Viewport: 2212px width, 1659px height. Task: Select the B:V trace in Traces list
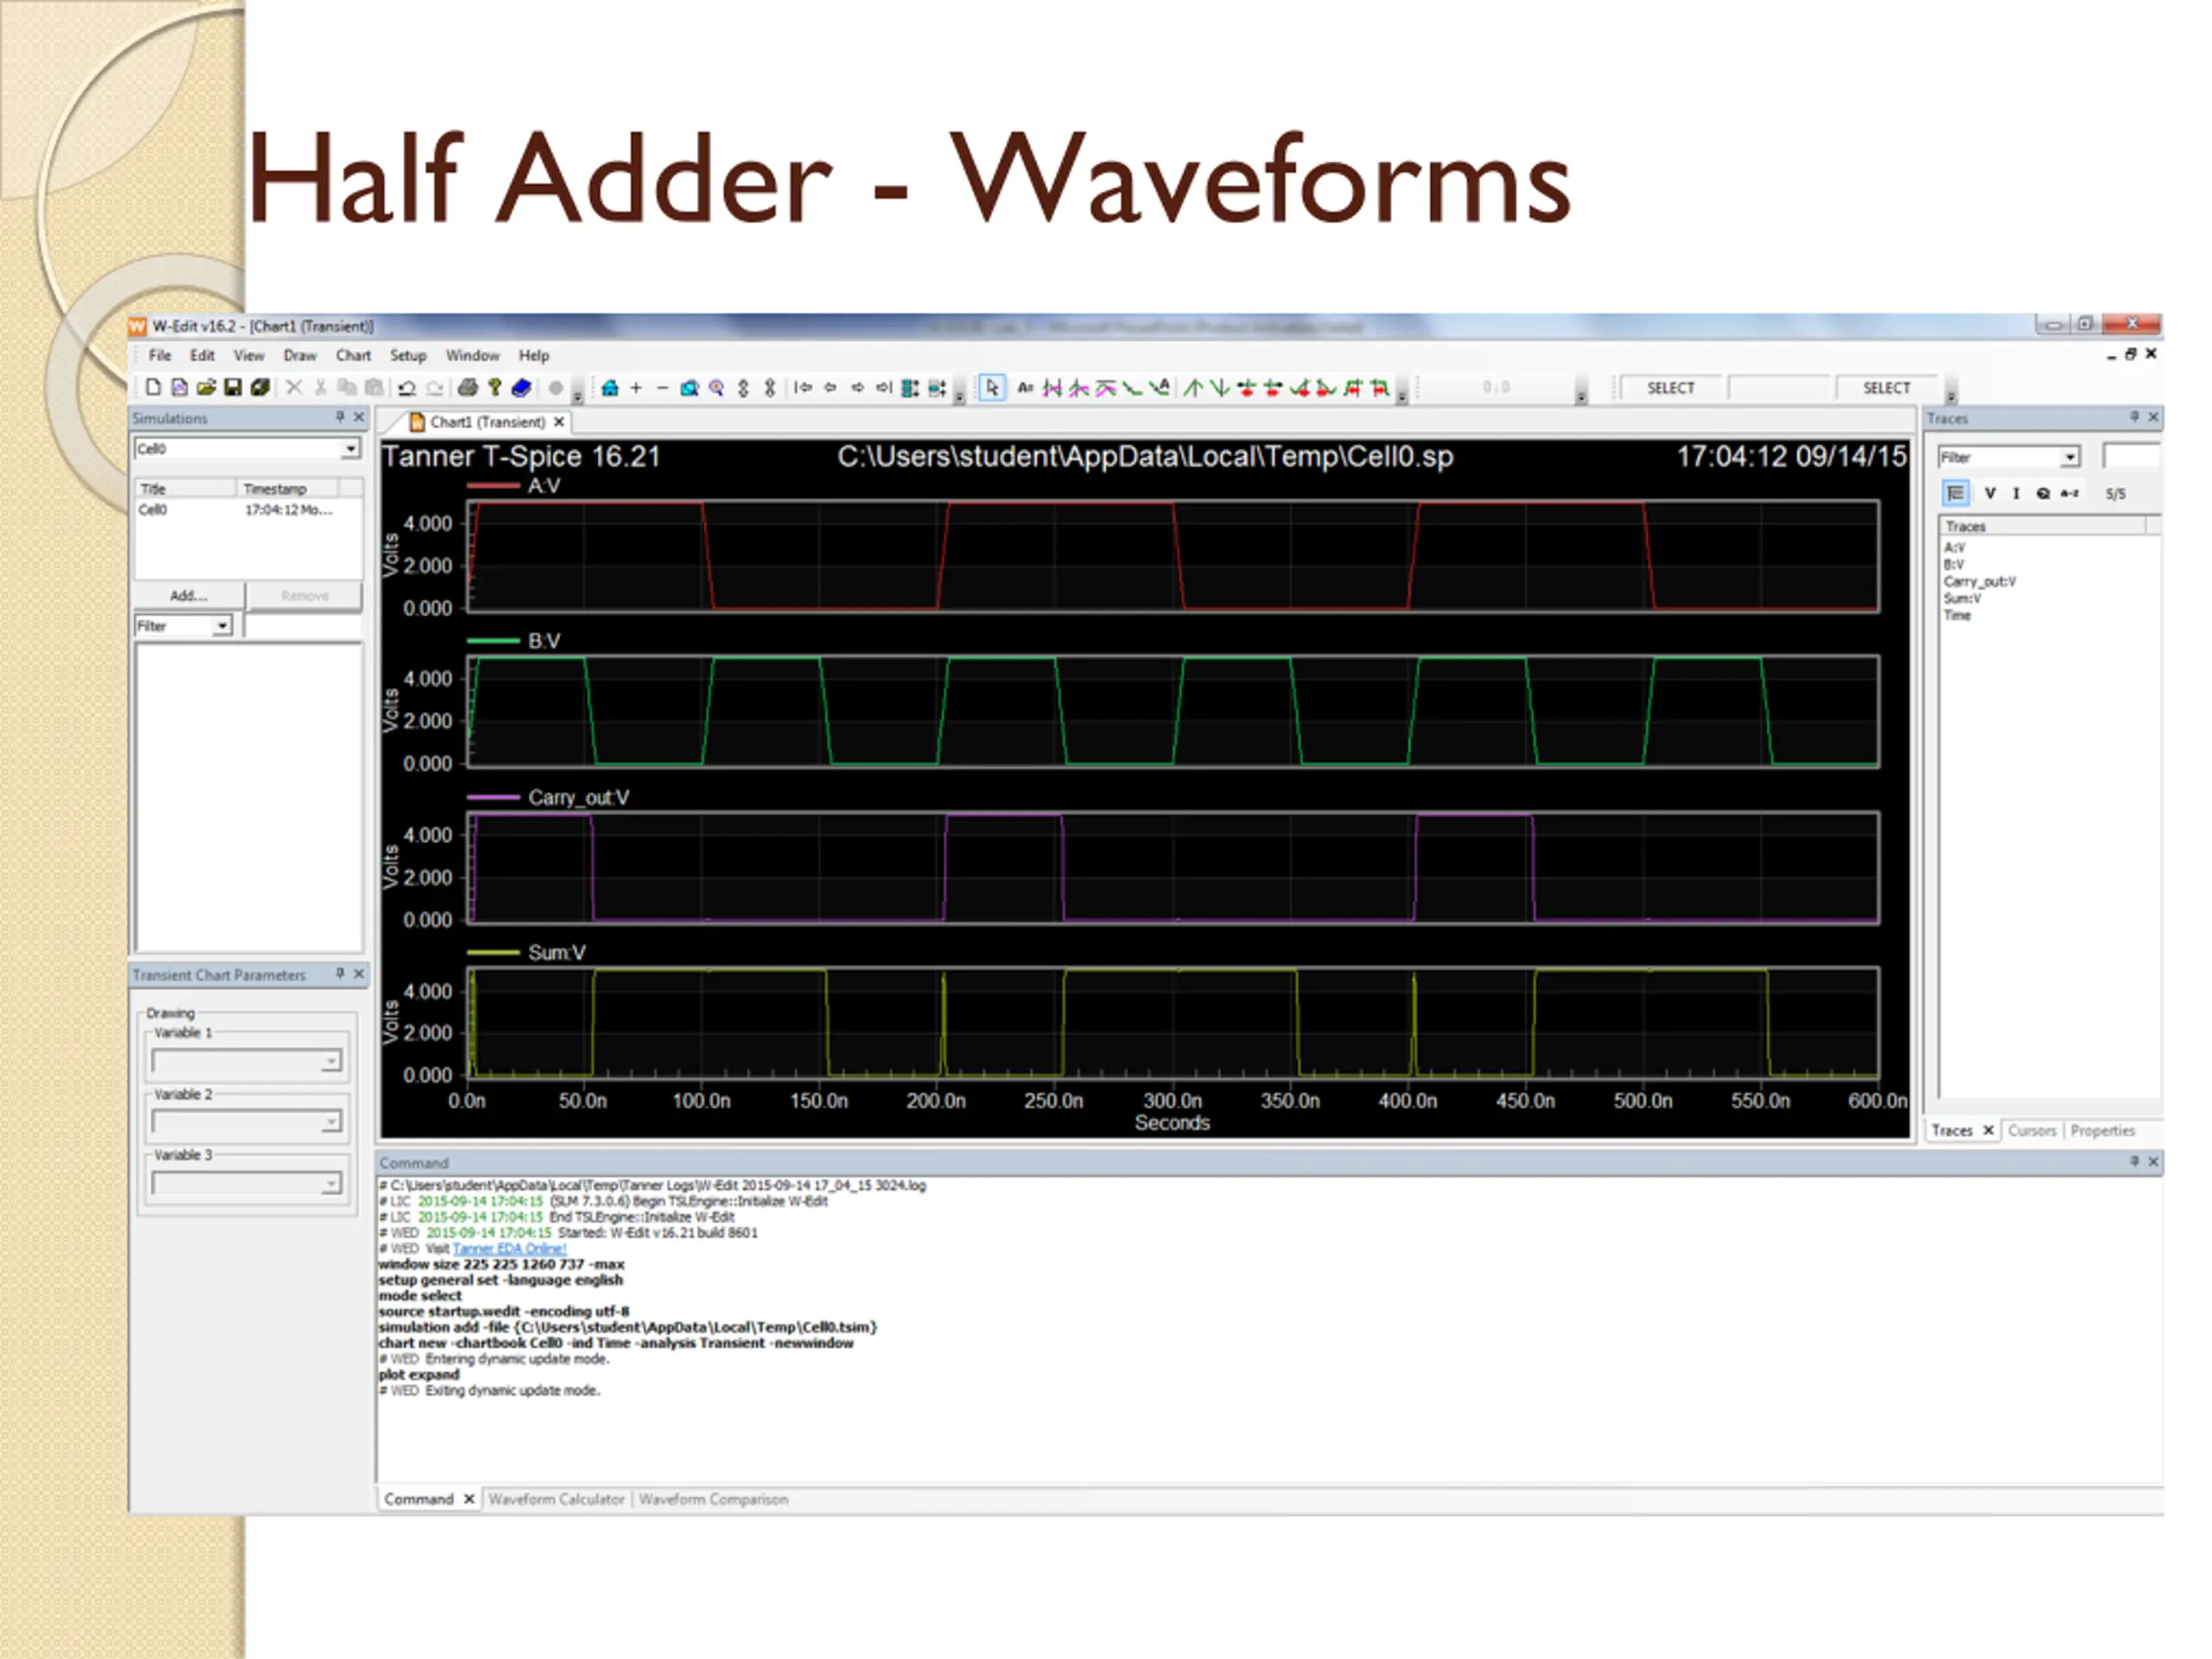coord(1954,565)
